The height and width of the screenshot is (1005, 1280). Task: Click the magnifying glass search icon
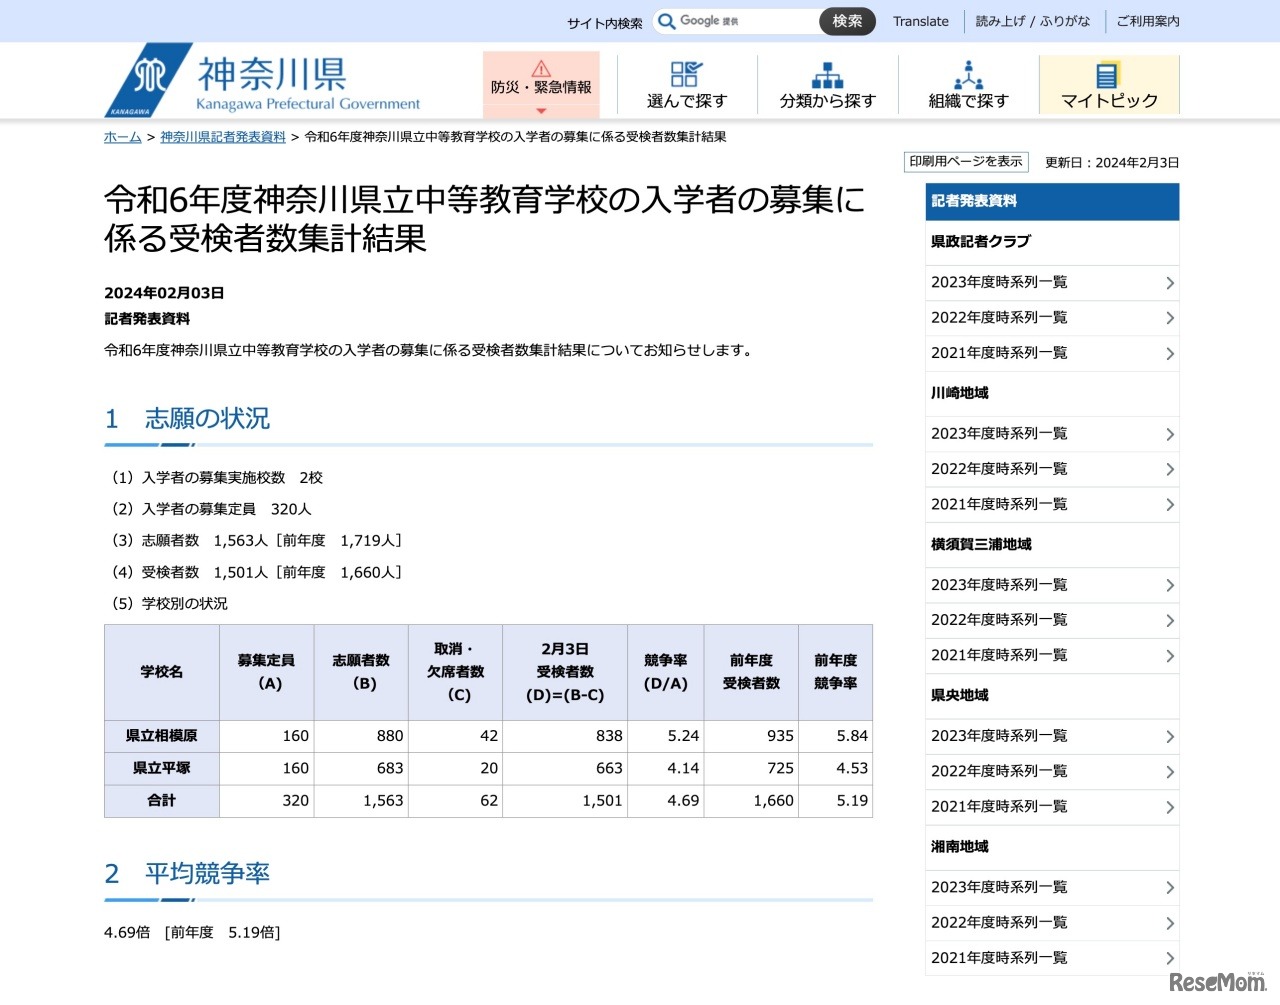tap(667, 21)
